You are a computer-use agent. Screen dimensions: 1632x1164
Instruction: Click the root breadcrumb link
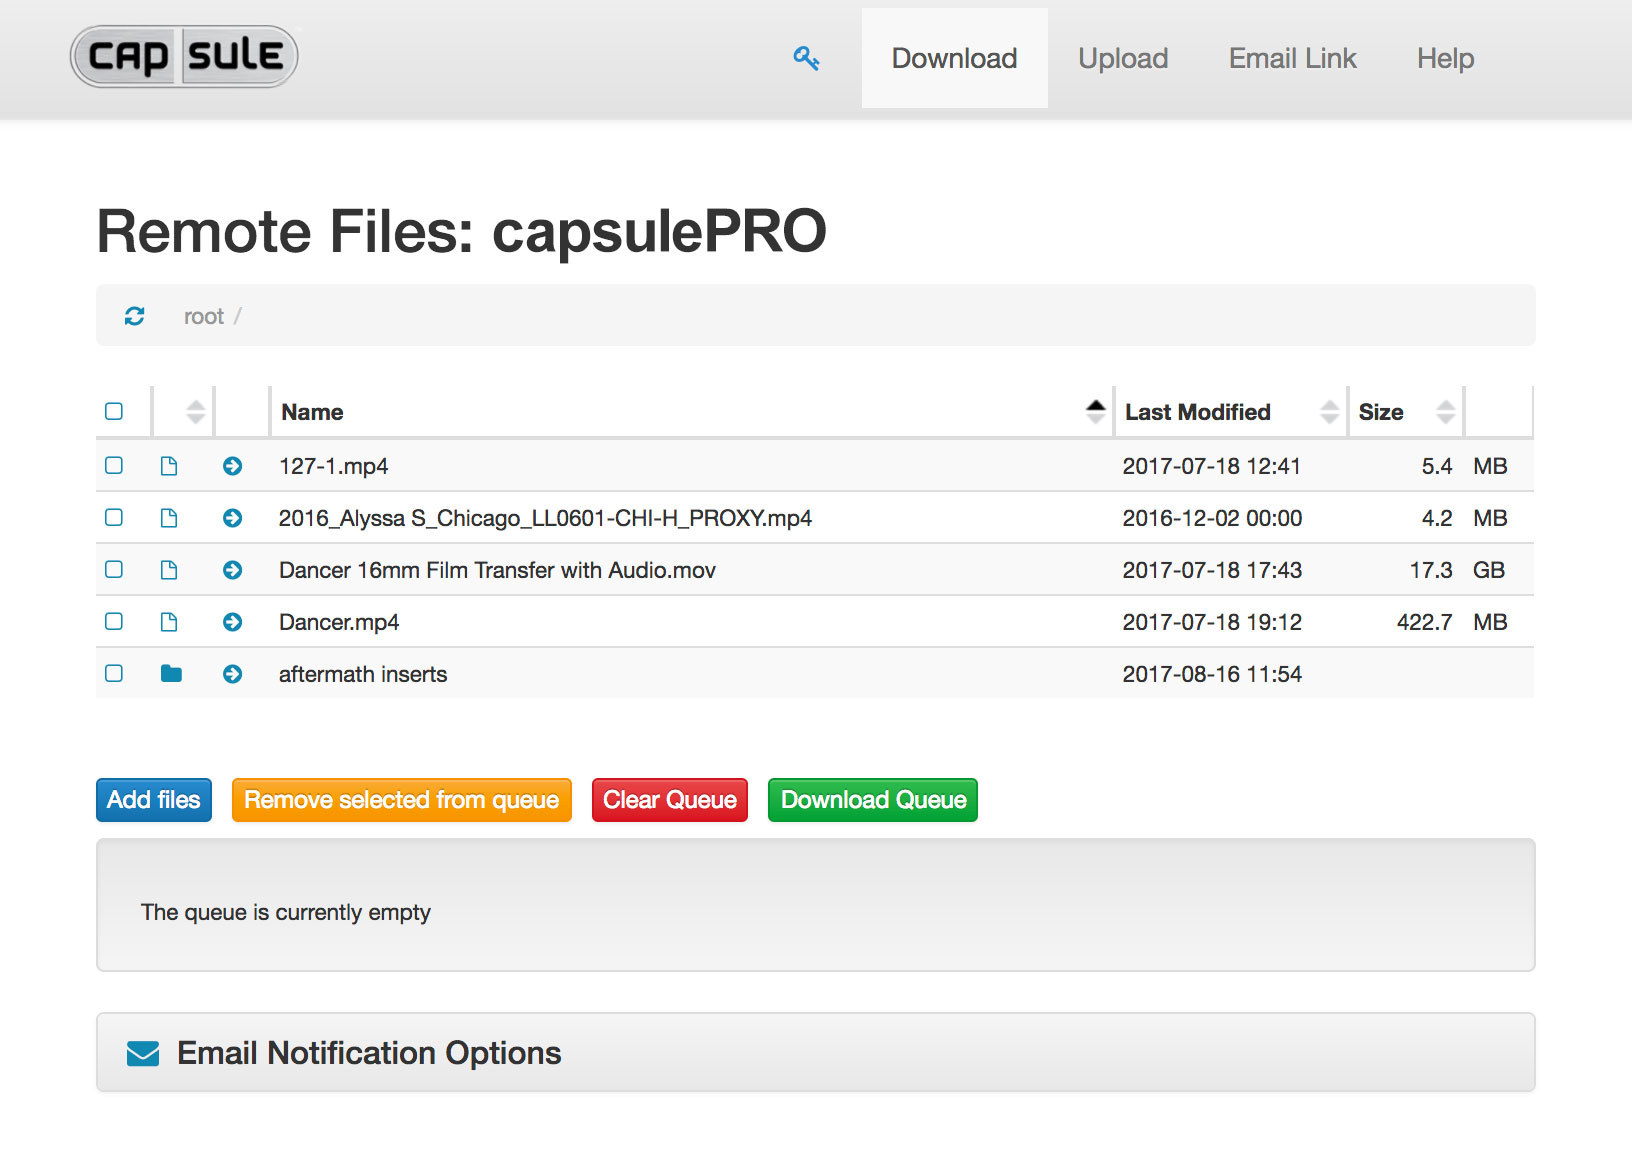point(204,316)
